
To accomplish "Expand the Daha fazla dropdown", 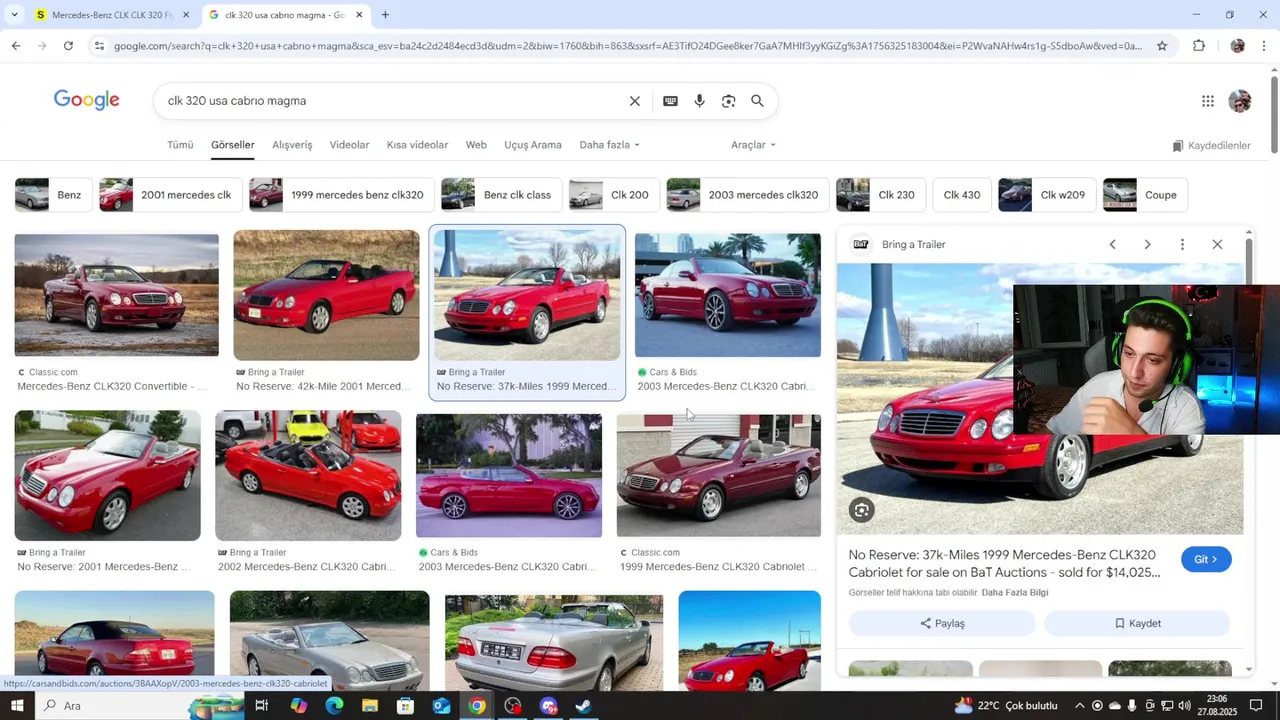I will [609, 145].
